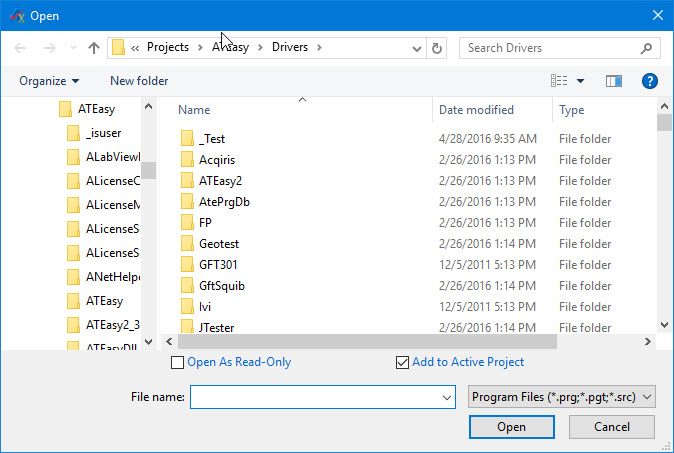Click New folder in the toolbar

pyautogui.click(x=139, y=81)
